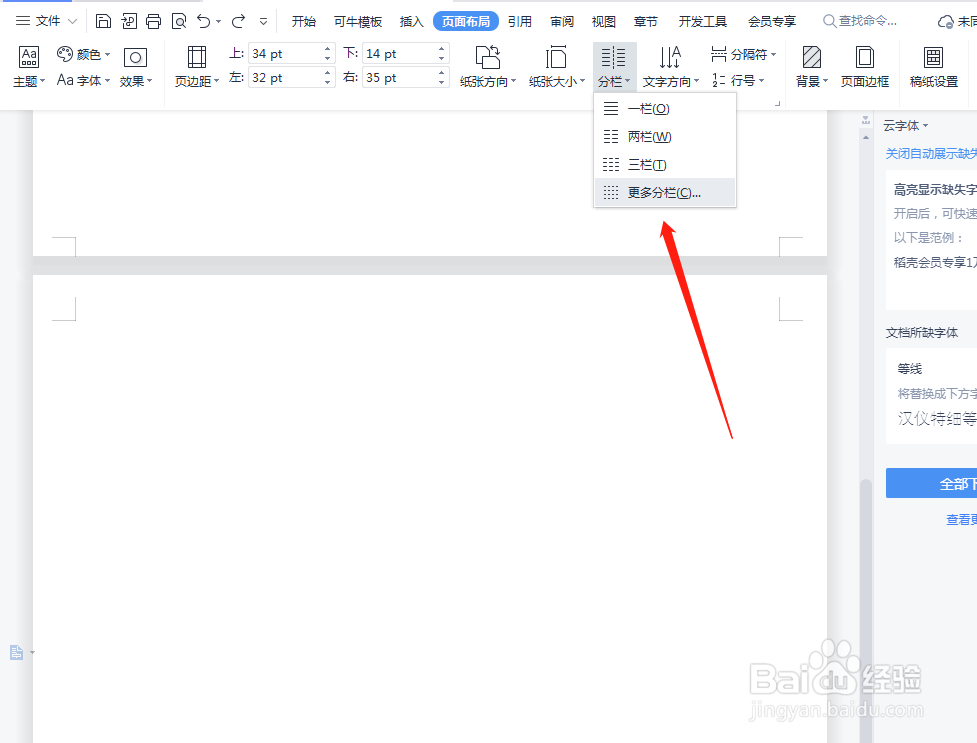Open 背景 (Background) menu
977x743 pixels.
pos(812,66)
